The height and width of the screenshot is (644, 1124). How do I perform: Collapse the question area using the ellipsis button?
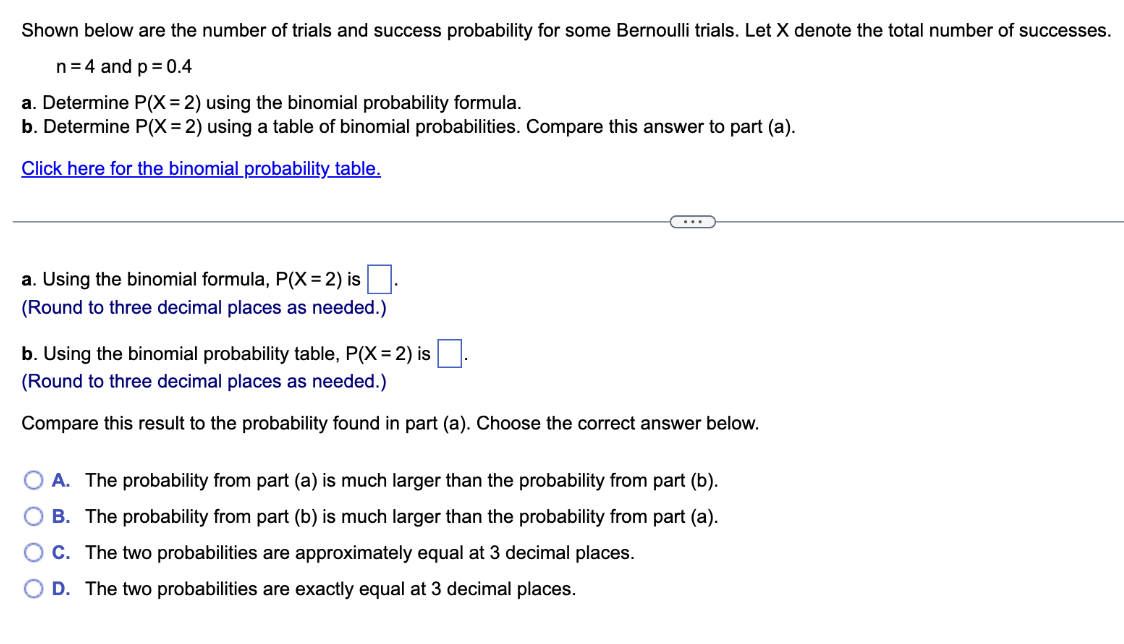694,221
